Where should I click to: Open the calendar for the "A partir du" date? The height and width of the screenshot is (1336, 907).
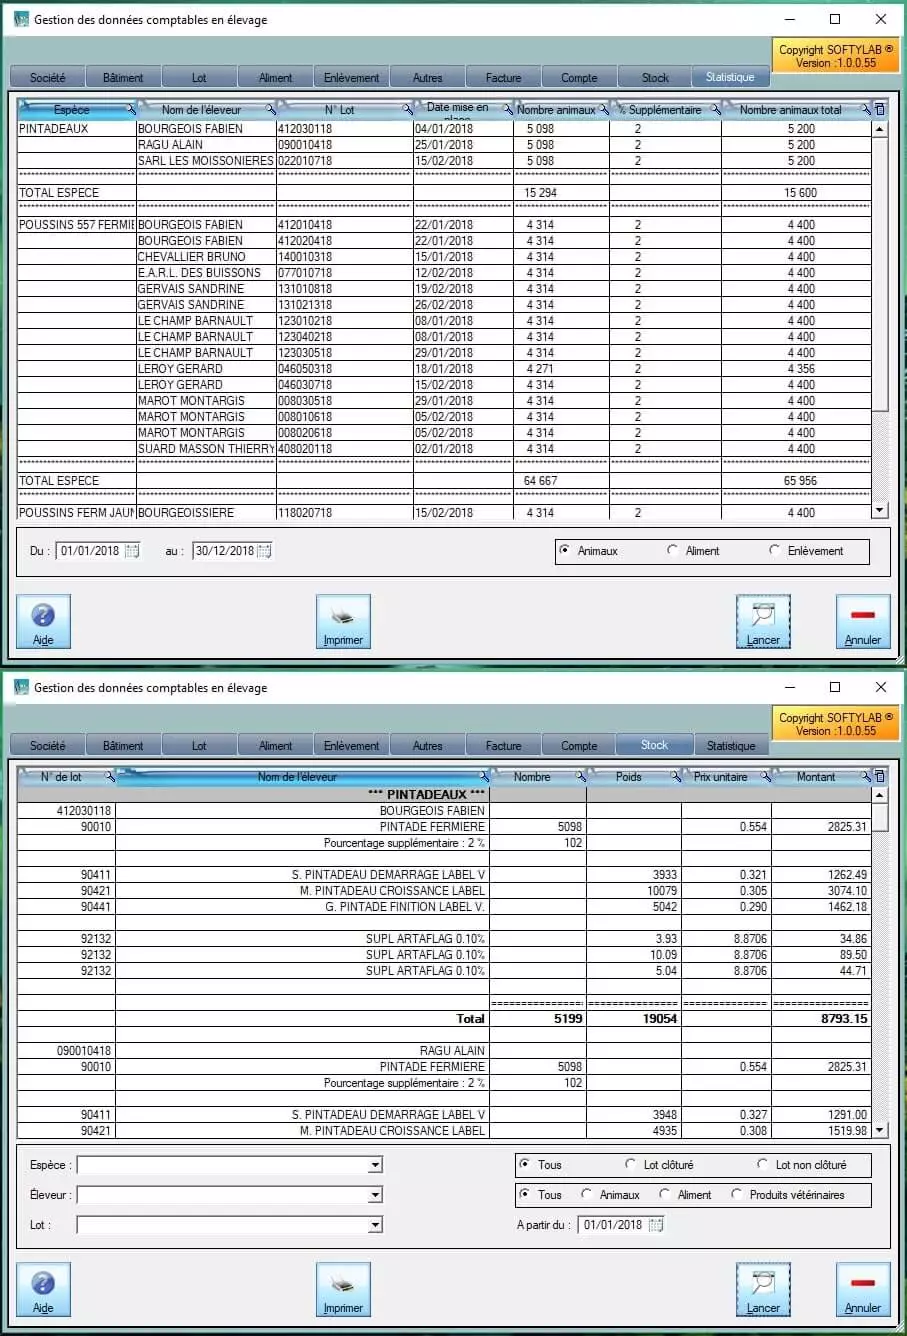[656, 1225]
